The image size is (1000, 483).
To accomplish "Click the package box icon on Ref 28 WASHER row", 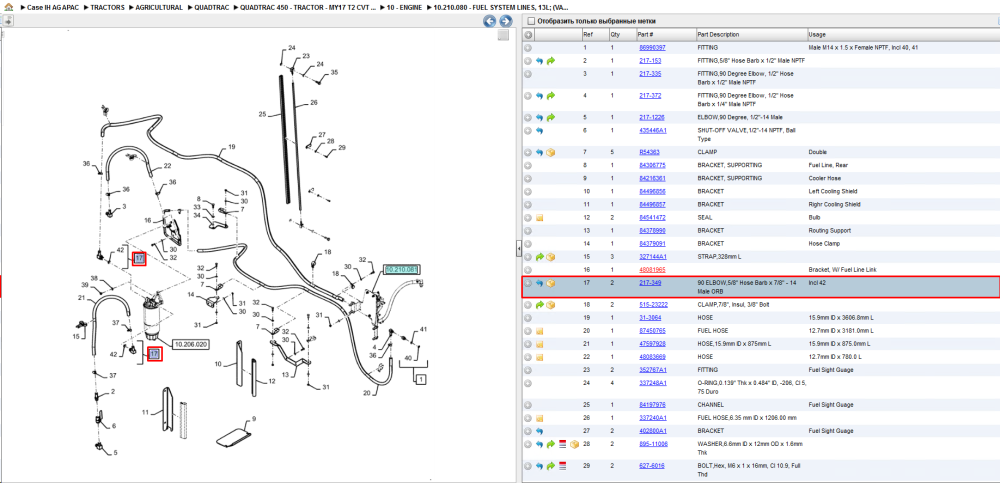I will pyautogui.click(x=574, y=443).
